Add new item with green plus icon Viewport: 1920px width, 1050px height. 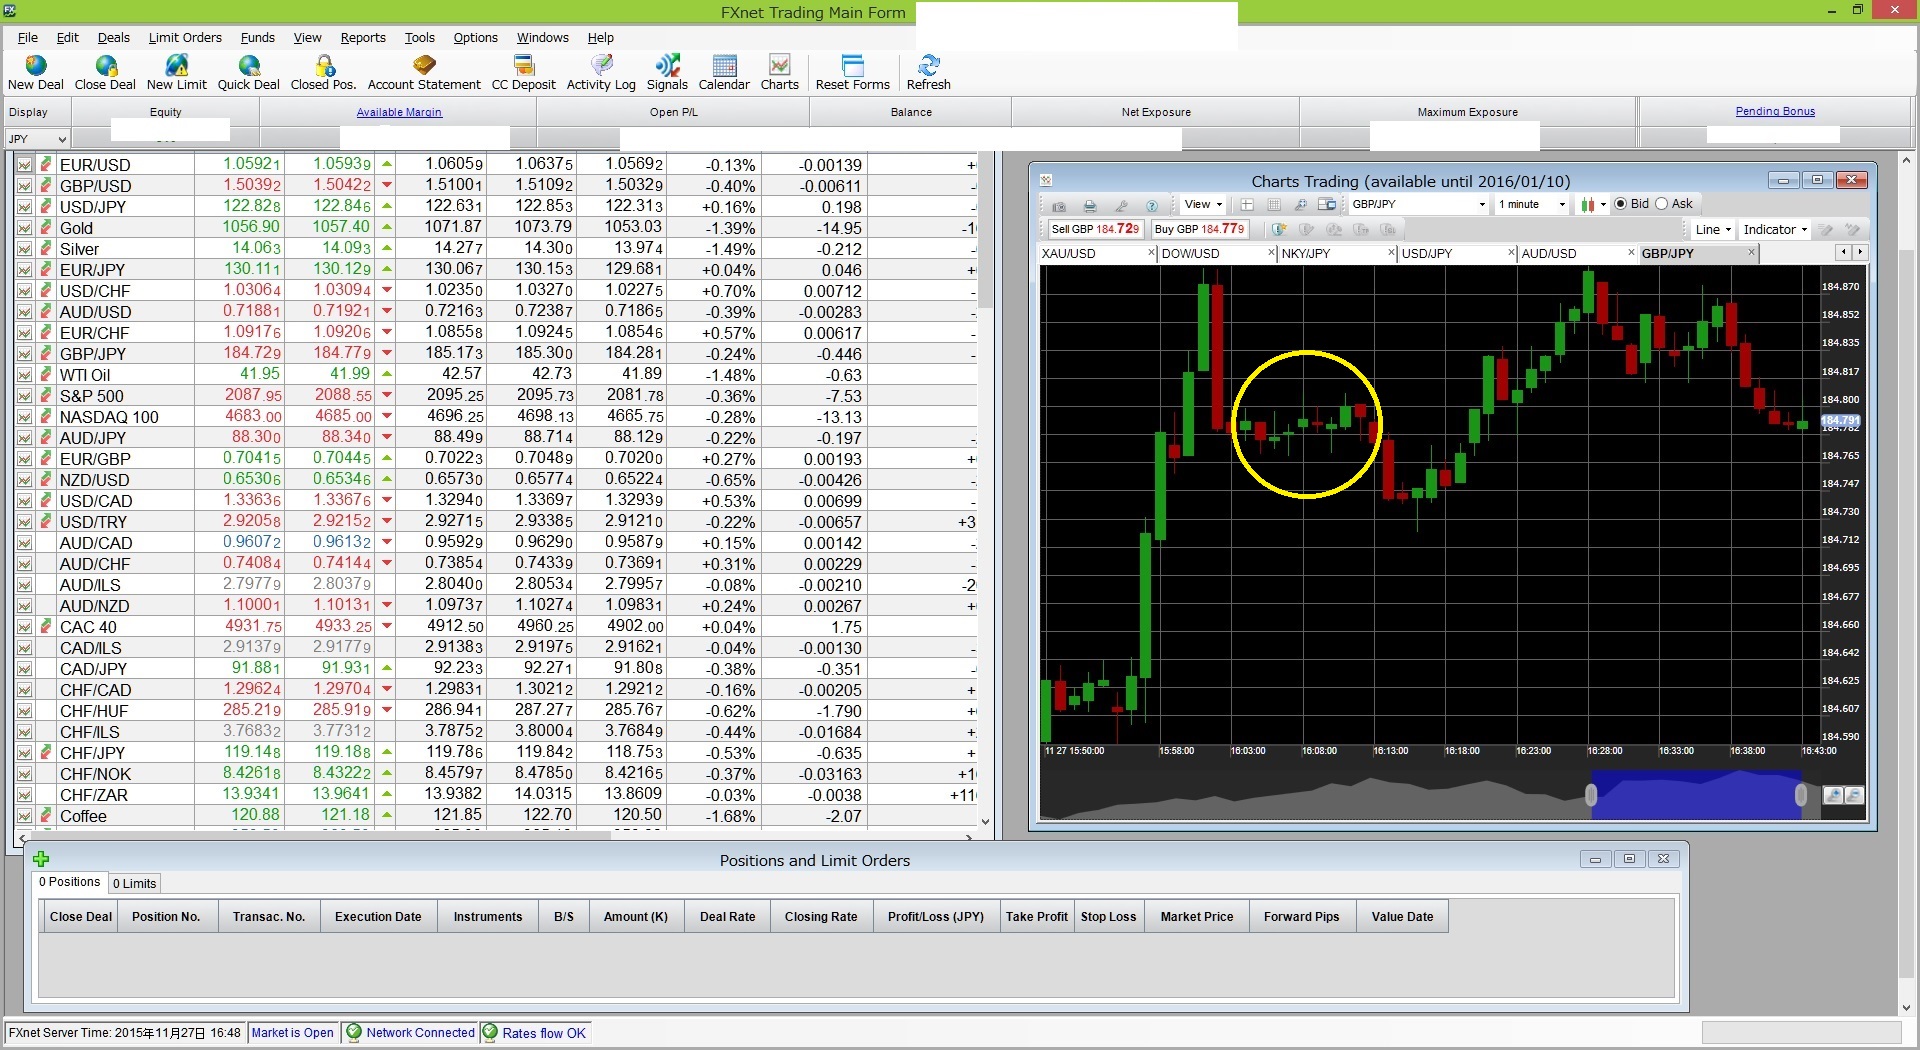41,859
